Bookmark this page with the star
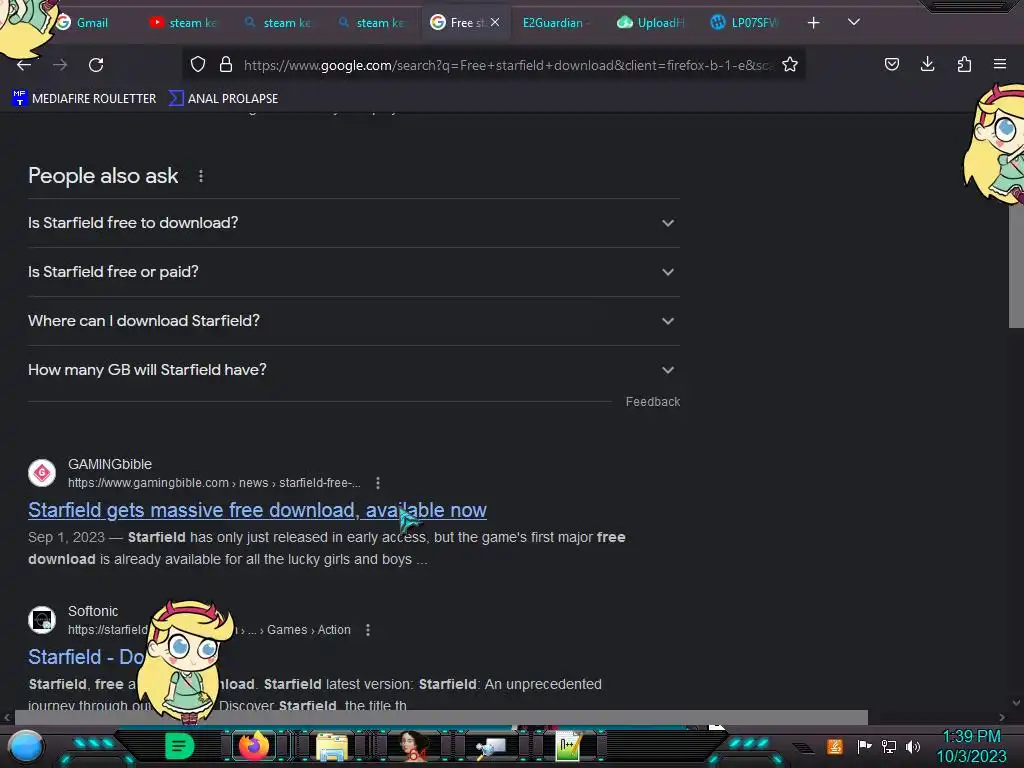This screenshot has height=768, width=1024. click(x=790, y=64)
